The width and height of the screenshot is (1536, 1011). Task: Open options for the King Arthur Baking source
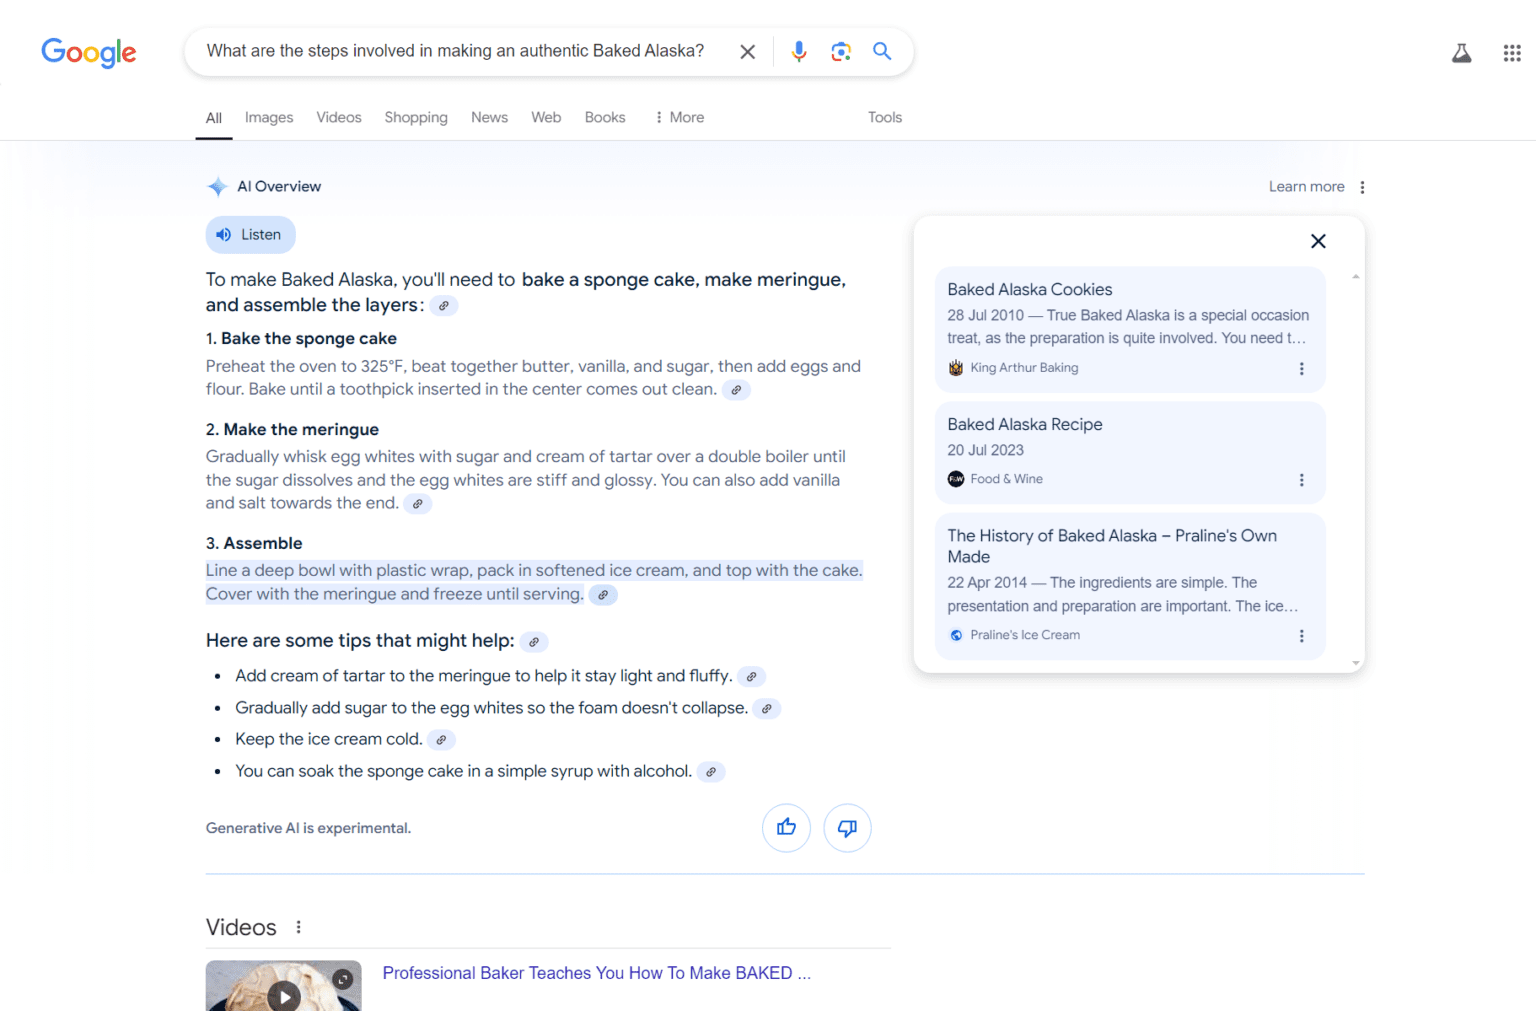(1301, 368)
